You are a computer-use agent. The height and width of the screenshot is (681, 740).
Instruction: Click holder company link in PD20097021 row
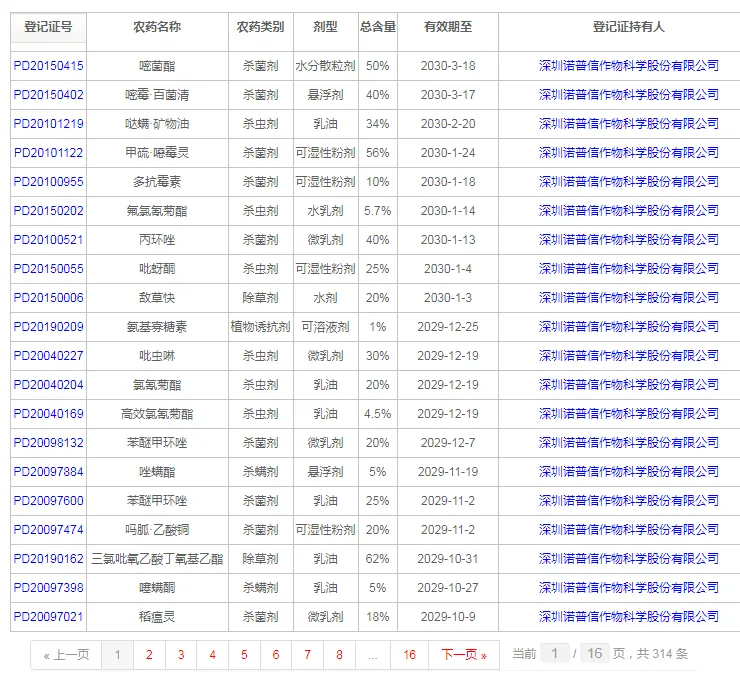(x=629, y=617)
